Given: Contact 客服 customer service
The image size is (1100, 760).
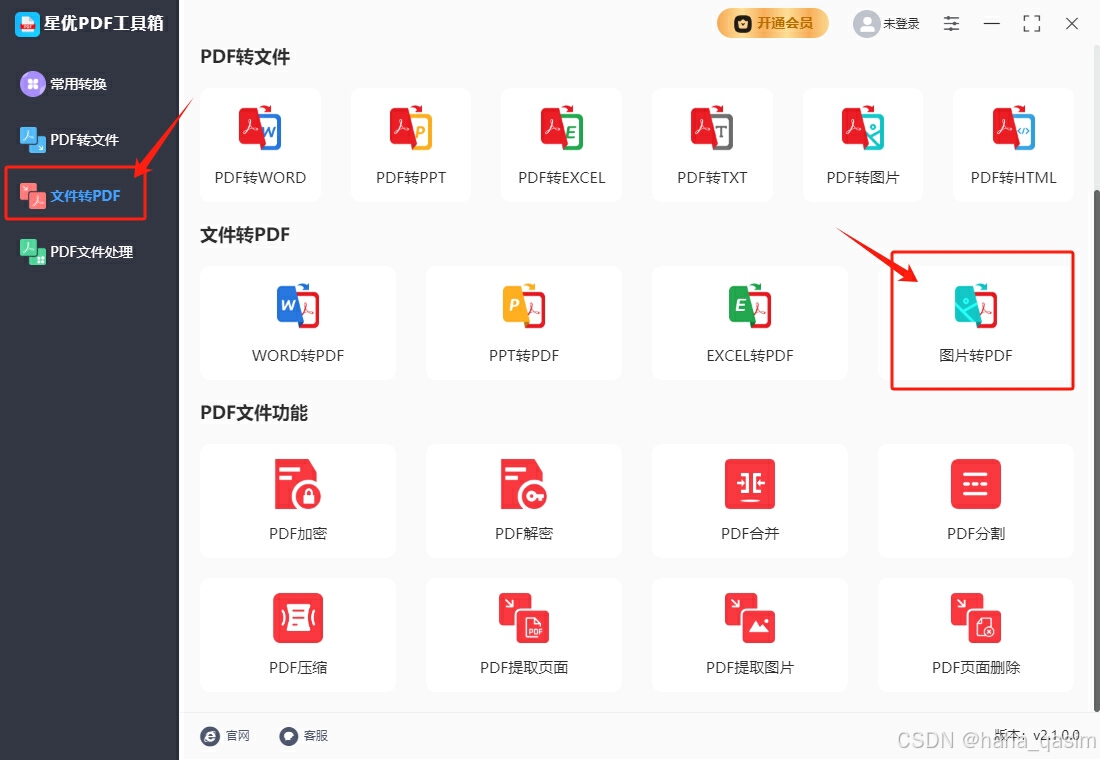Looking at the screenshot, I should pyautogui.click(x=304, y=735).
